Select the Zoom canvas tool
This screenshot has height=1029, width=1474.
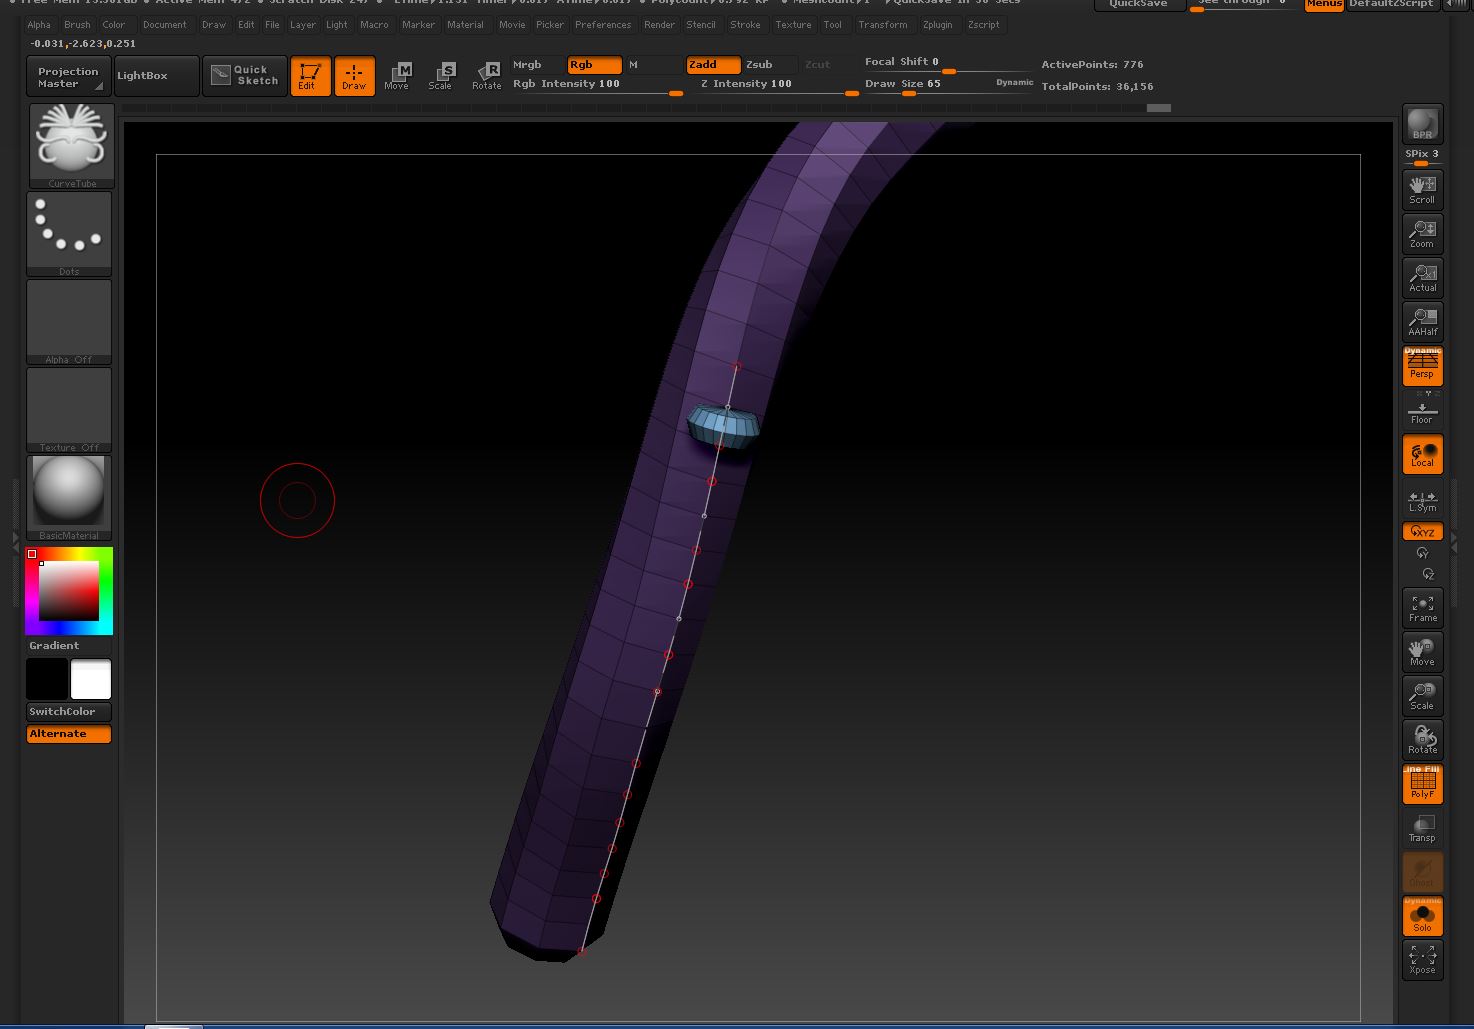click(1422, 233)
